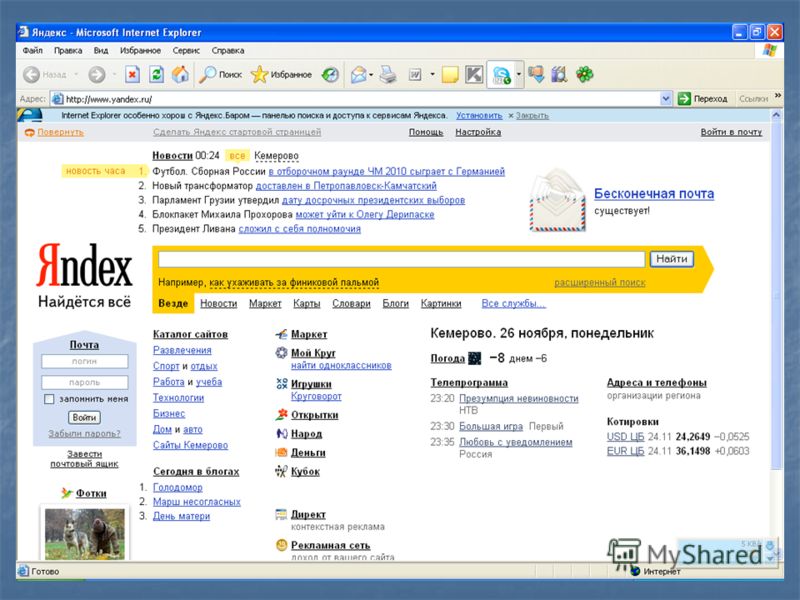Click the weather icon beside Погода
The height and width of the screenshot is (600, 800).
coord(474,358)
